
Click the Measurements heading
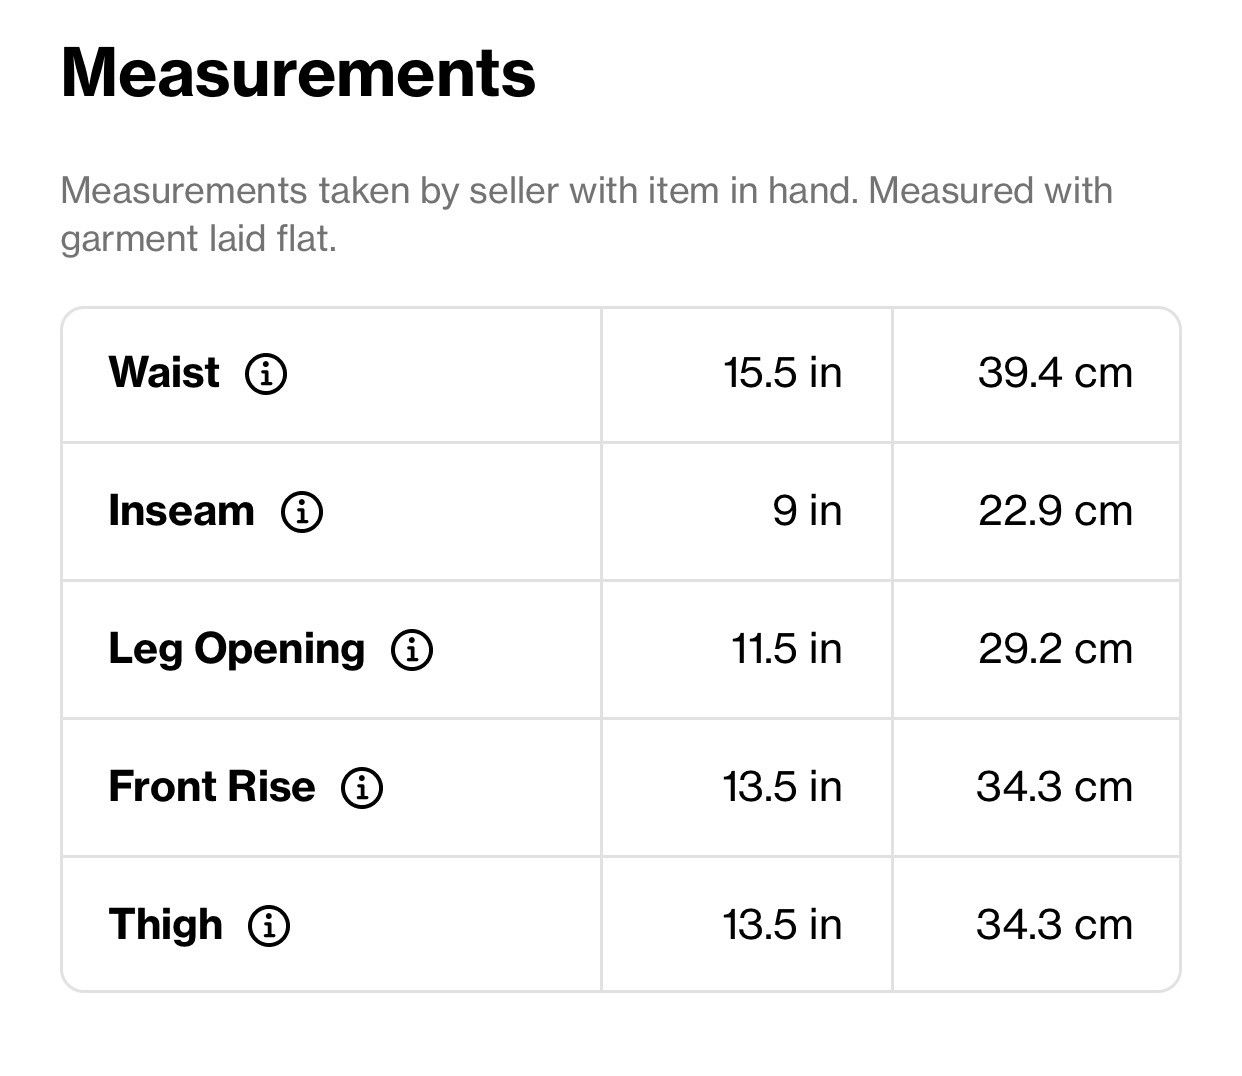298,73
